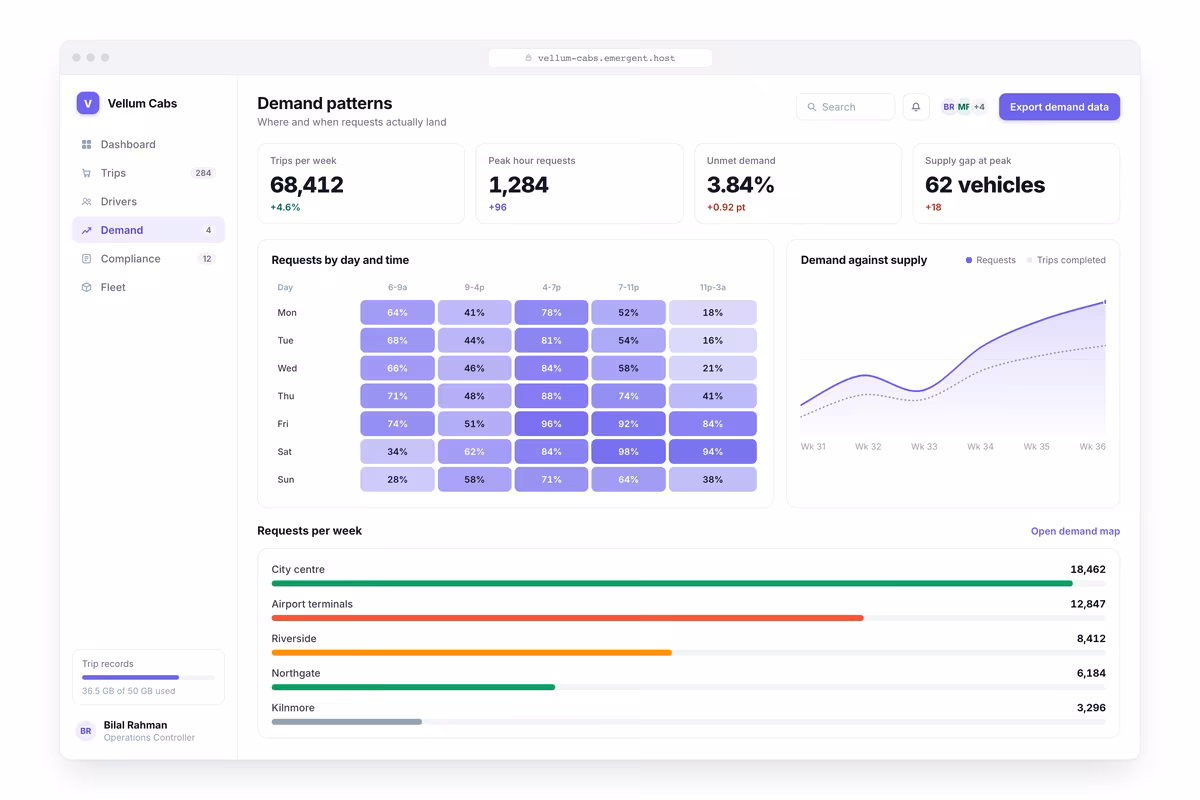The width and height of the screenshot is (1200, 800).
Task: Click the Compliance 12 count badge
Action: pos(207,259)
